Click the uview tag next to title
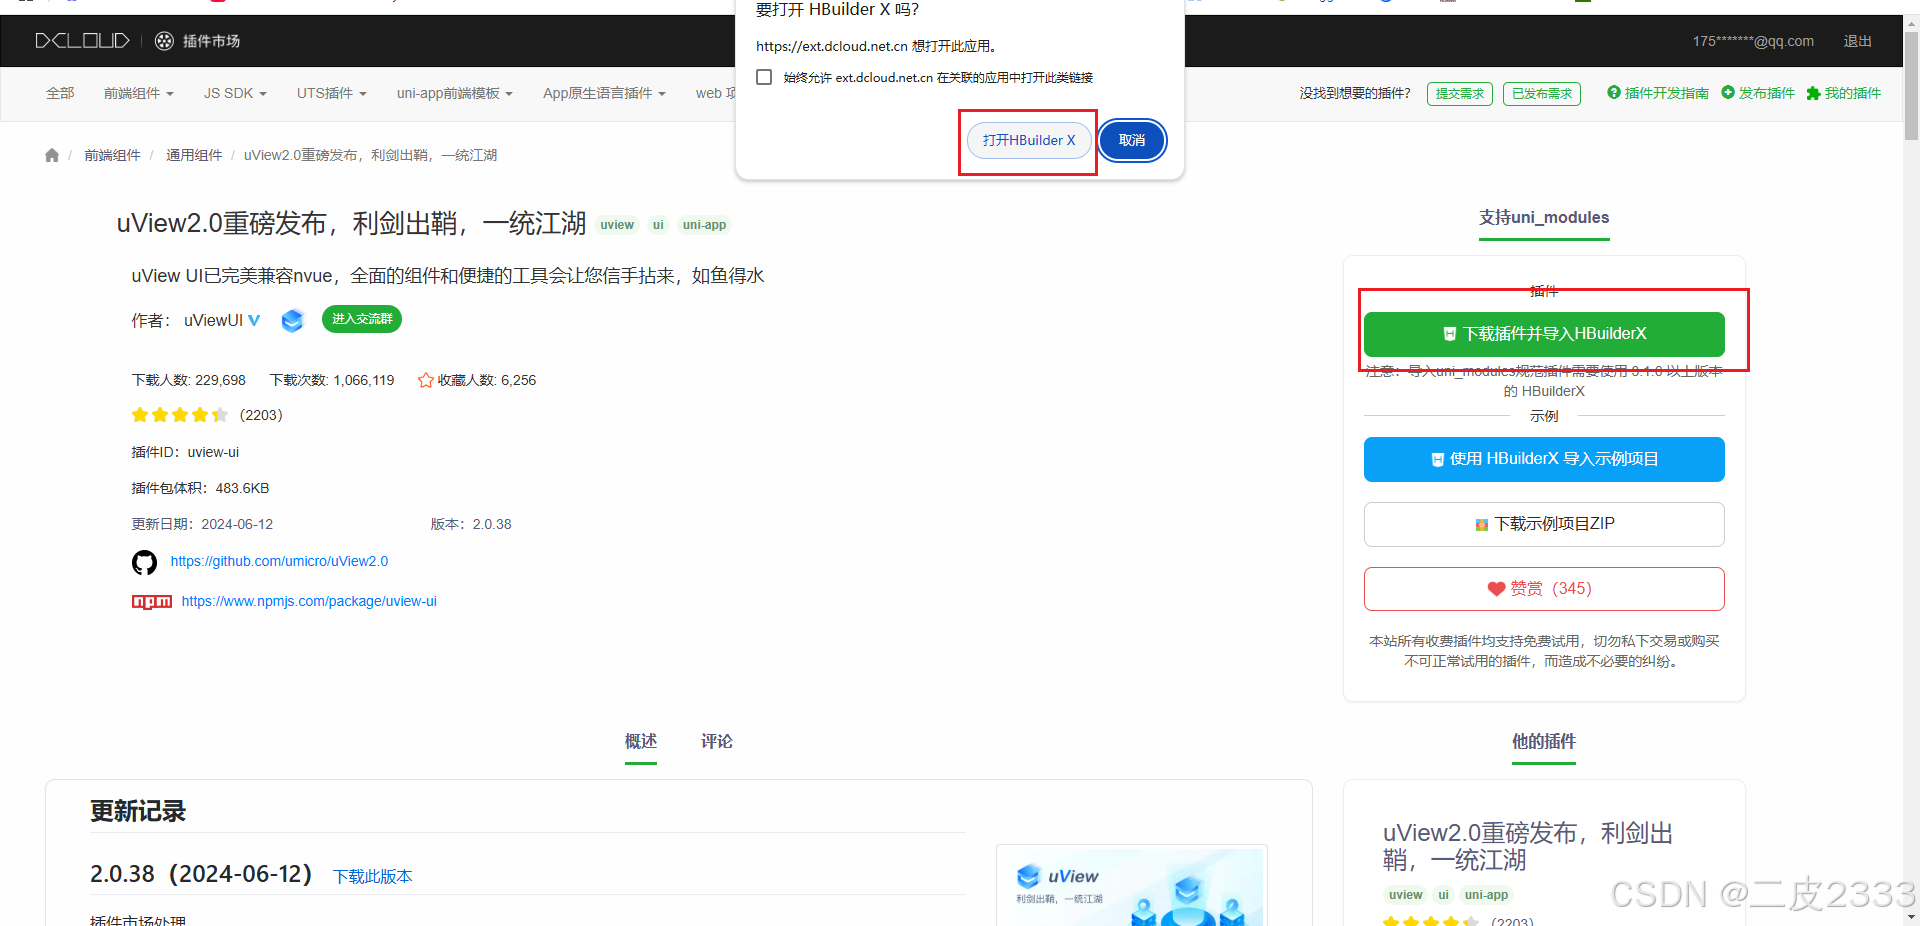This screenshot has width=1920, height=926. [x=617, y=225]
